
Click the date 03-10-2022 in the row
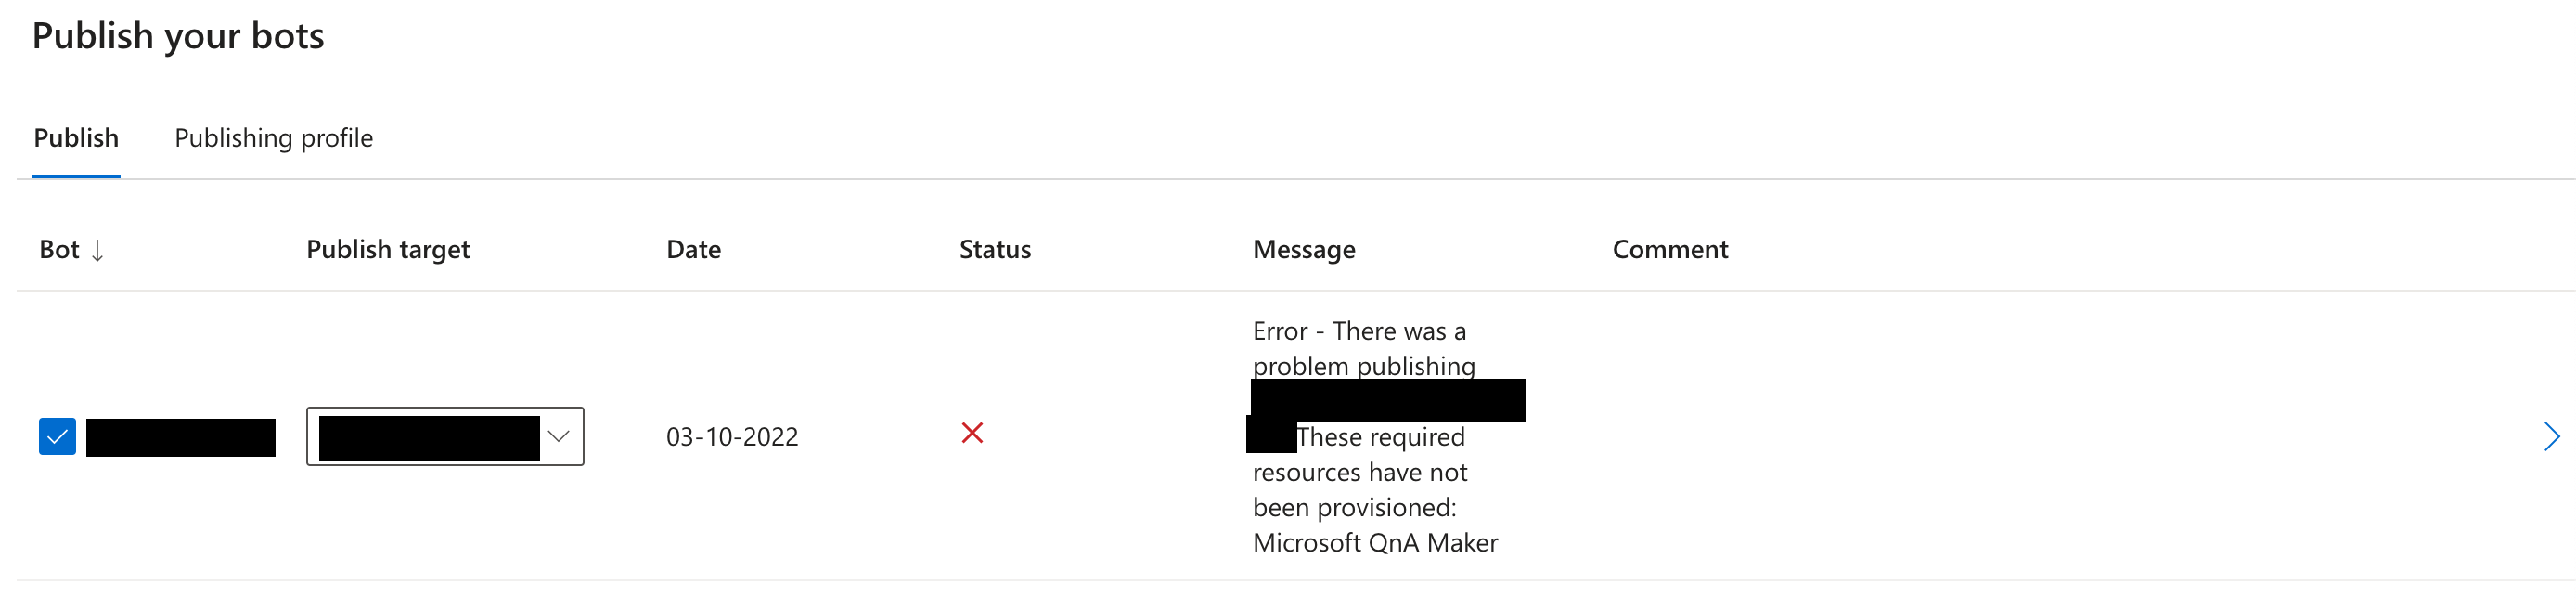pyautogui.click(x=733, y=436)
